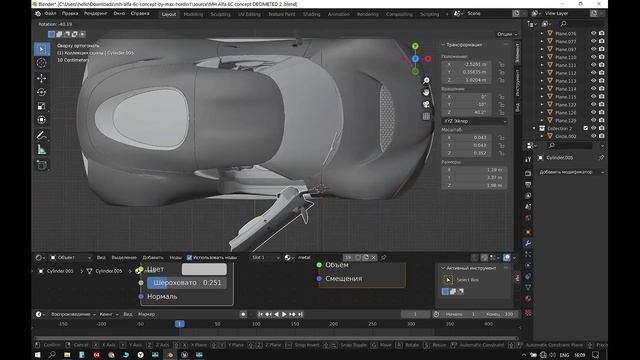Screen dimensions: 640x360
Task: Toggle auto keying record button
Action: click(x=243, y=314)
